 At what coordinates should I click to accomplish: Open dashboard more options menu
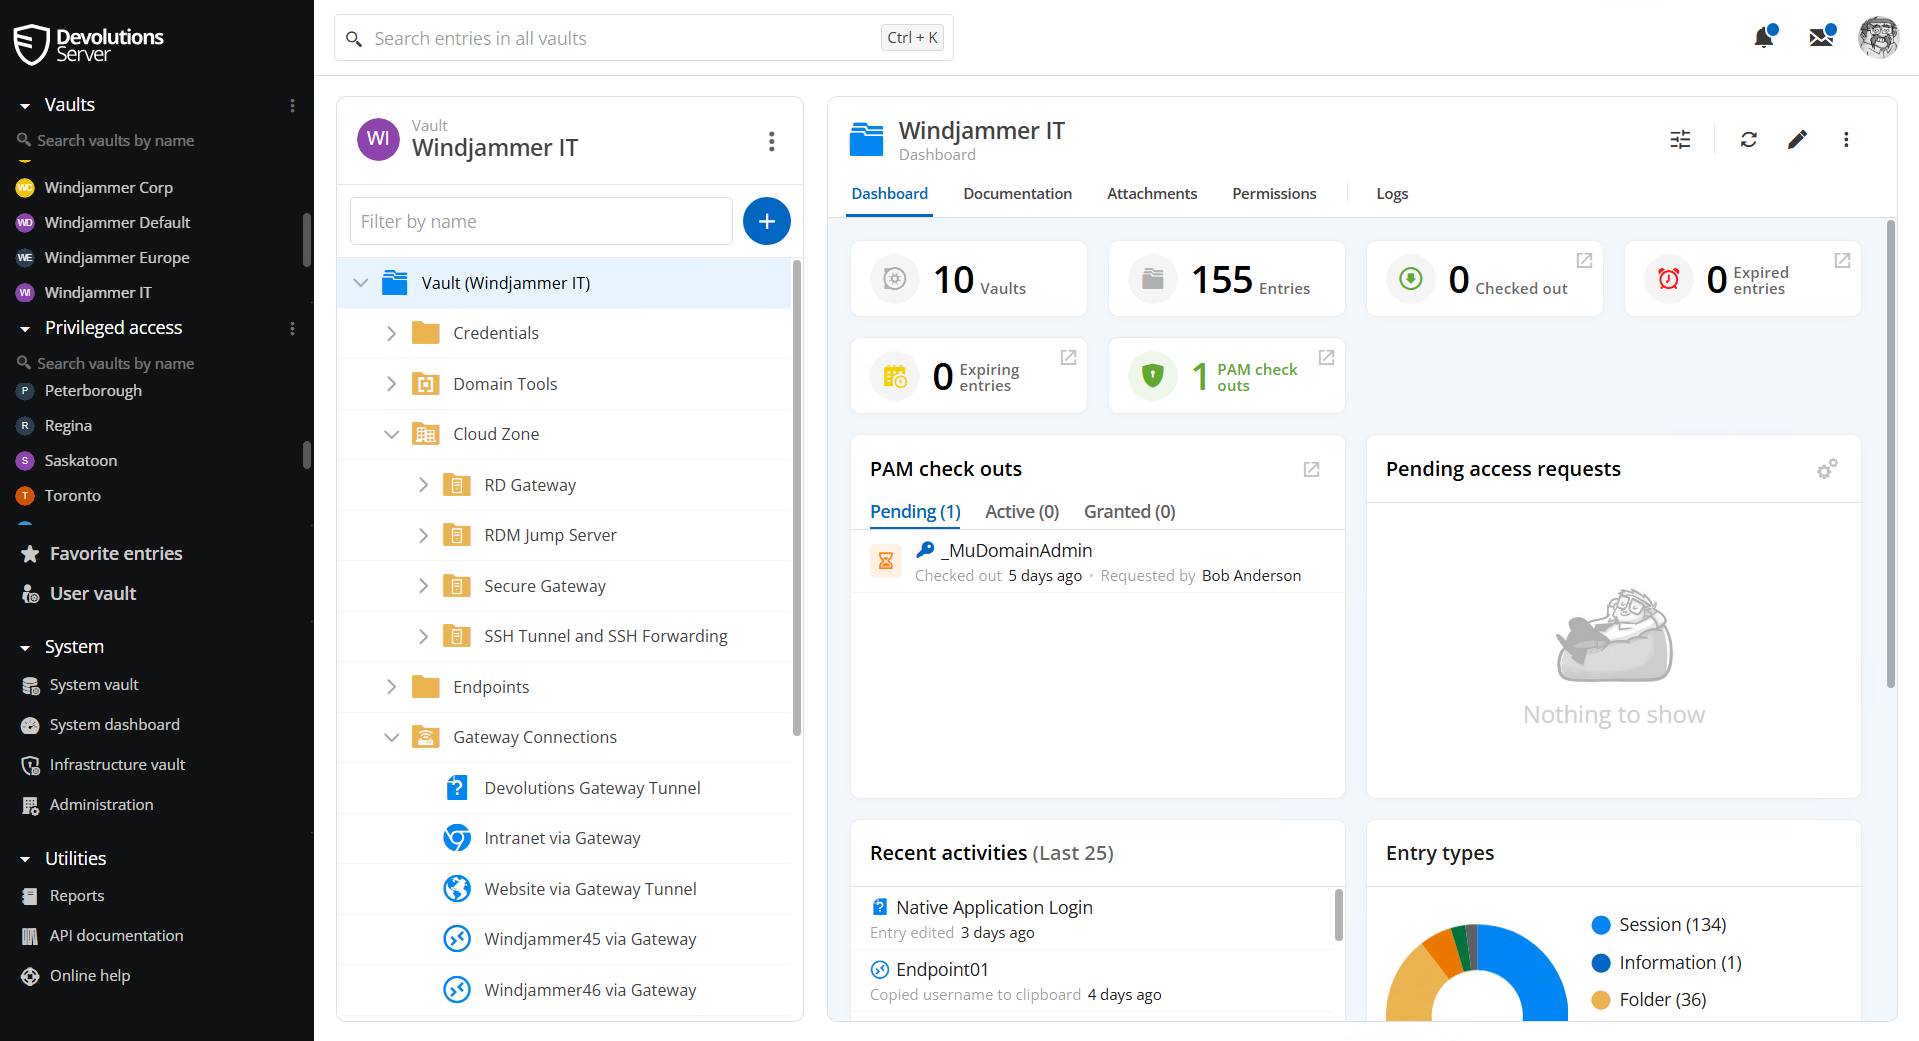1846,140
